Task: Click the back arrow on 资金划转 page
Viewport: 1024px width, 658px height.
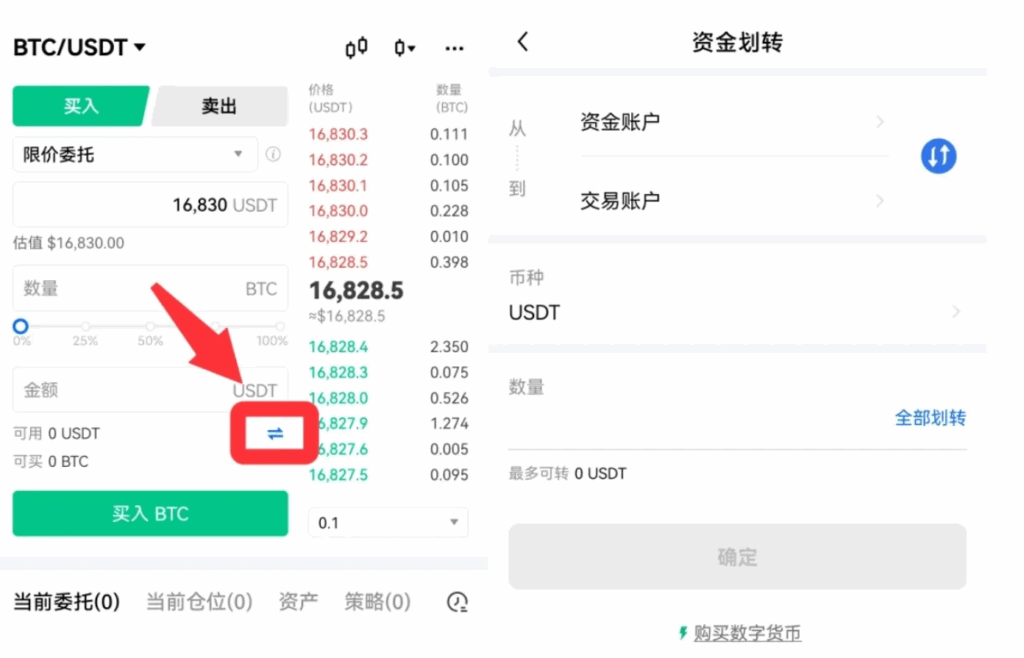Action: click(x=519, y=42)
